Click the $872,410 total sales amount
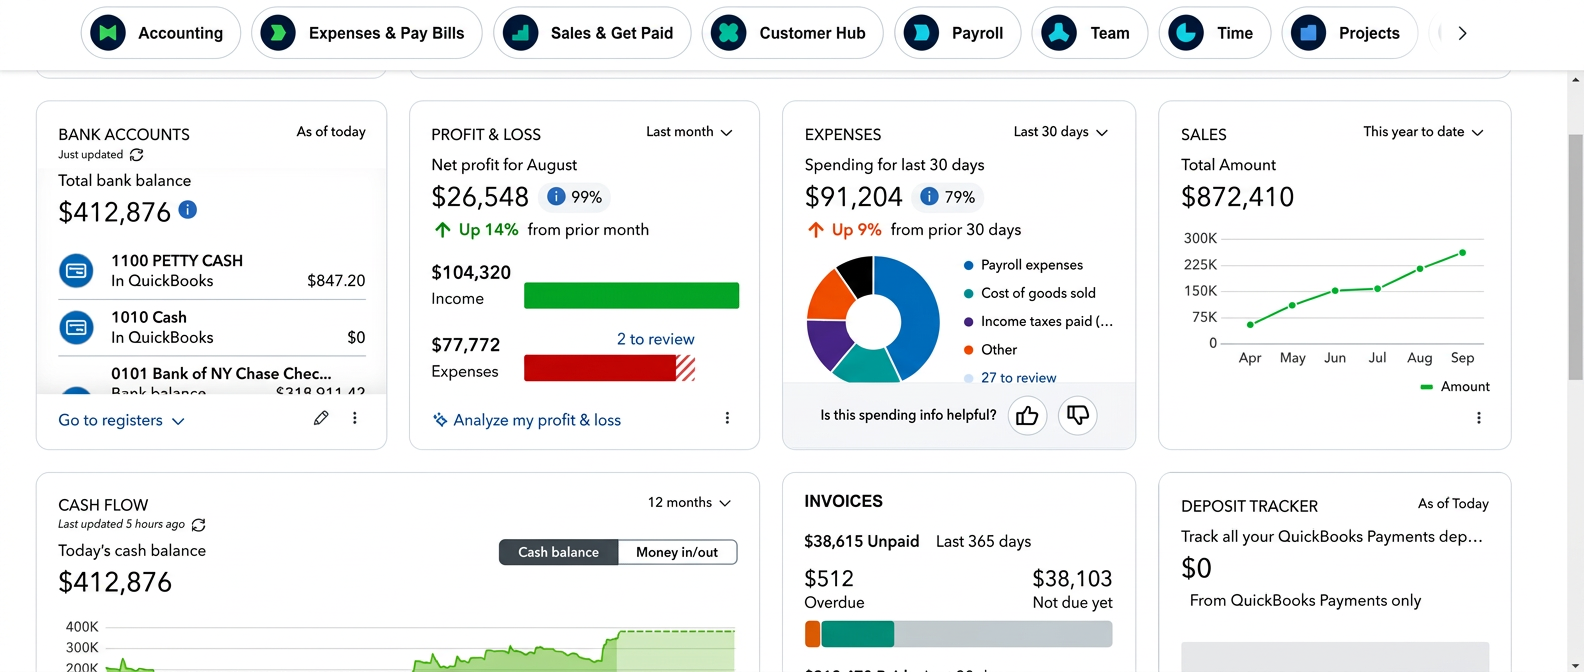Viewport: 1584px width, 672px height. [1238, 197]
